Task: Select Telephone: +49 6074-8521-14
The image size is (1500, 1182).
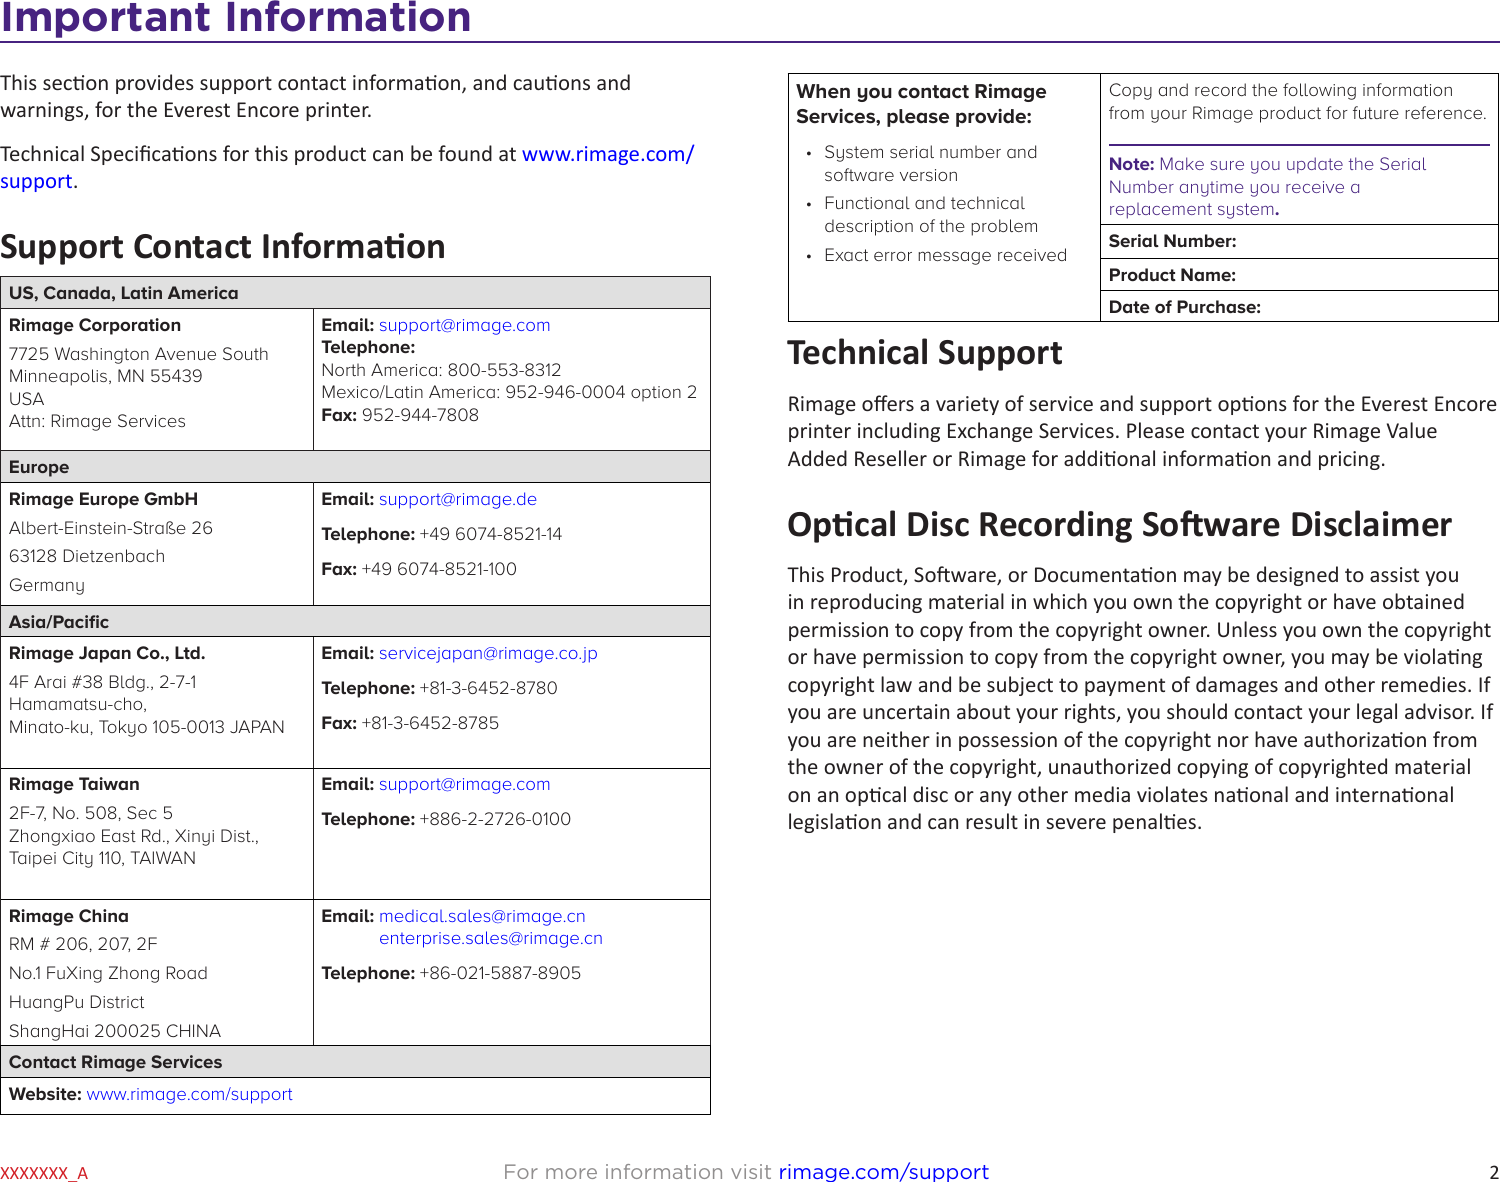Action: point(441,534)
